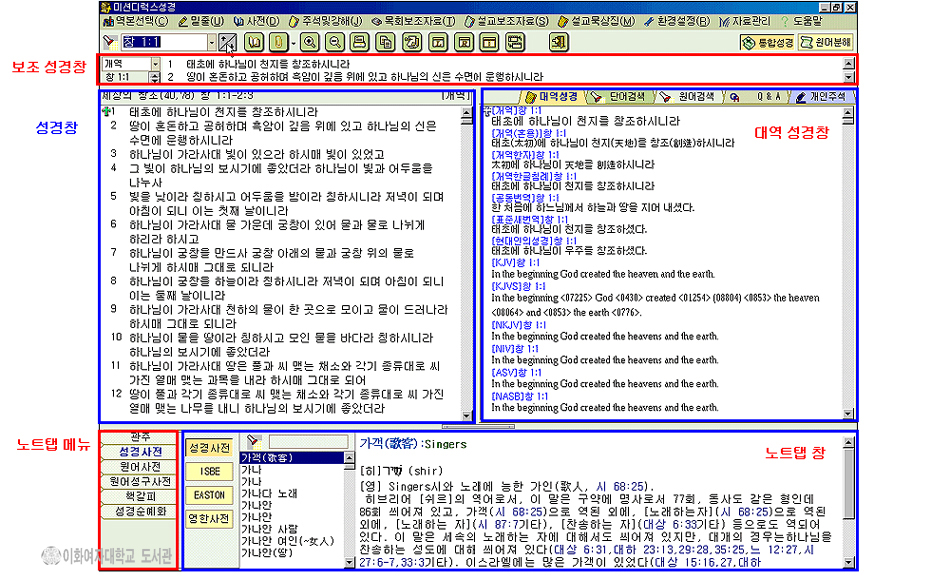Open the [NASB]창 1:1 link
Viewport: 950px width, 580px height.
519,396
